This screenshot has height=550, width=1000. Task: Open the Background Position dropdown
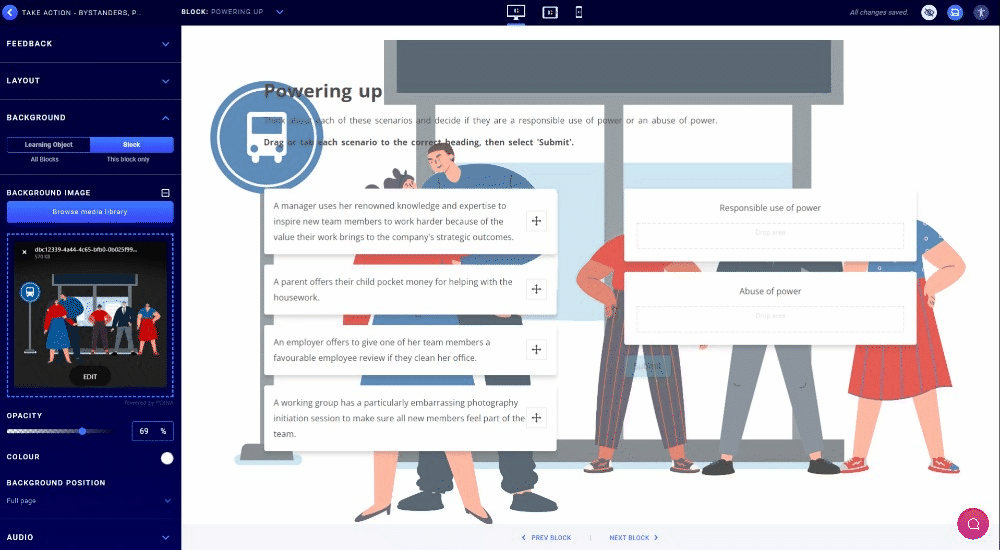[x=90, y=501]
